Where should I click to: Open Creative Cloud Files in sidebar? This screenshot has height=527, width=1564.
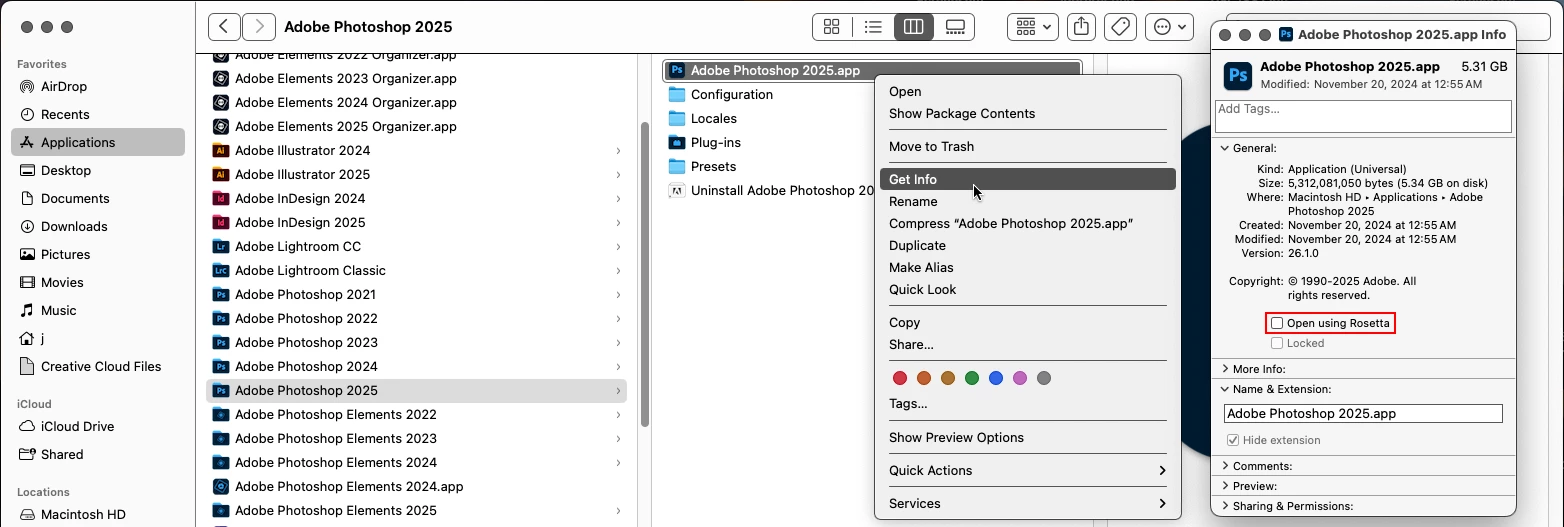pos(98,366)
